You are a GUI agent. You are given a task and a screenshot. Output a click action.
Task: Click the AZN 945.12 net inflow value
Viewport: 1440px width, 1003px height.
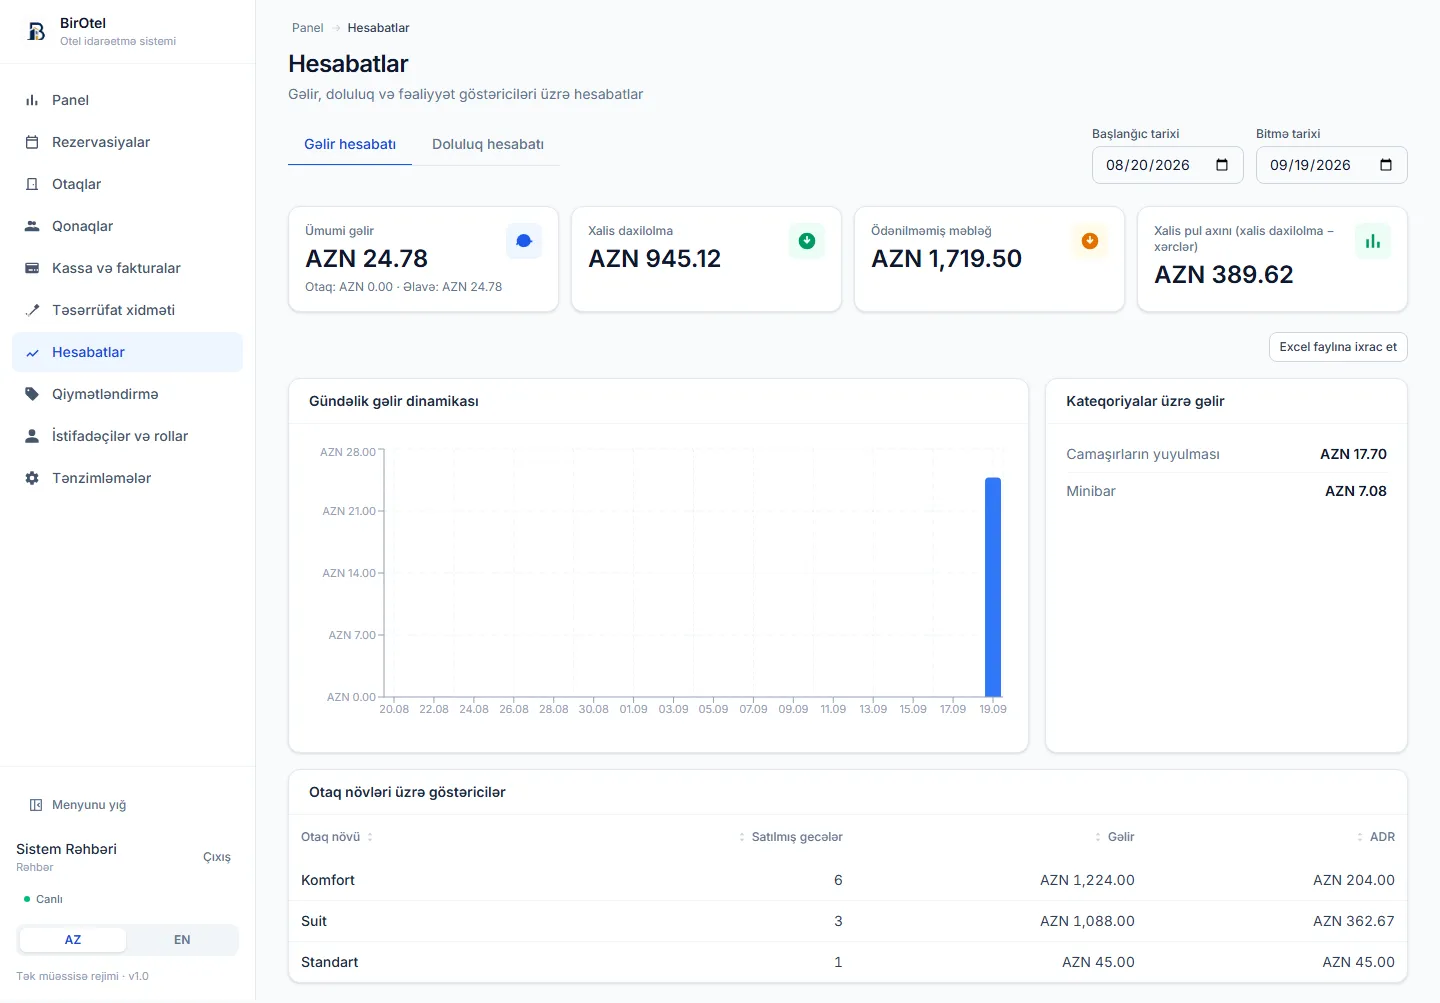coord(654,259)
